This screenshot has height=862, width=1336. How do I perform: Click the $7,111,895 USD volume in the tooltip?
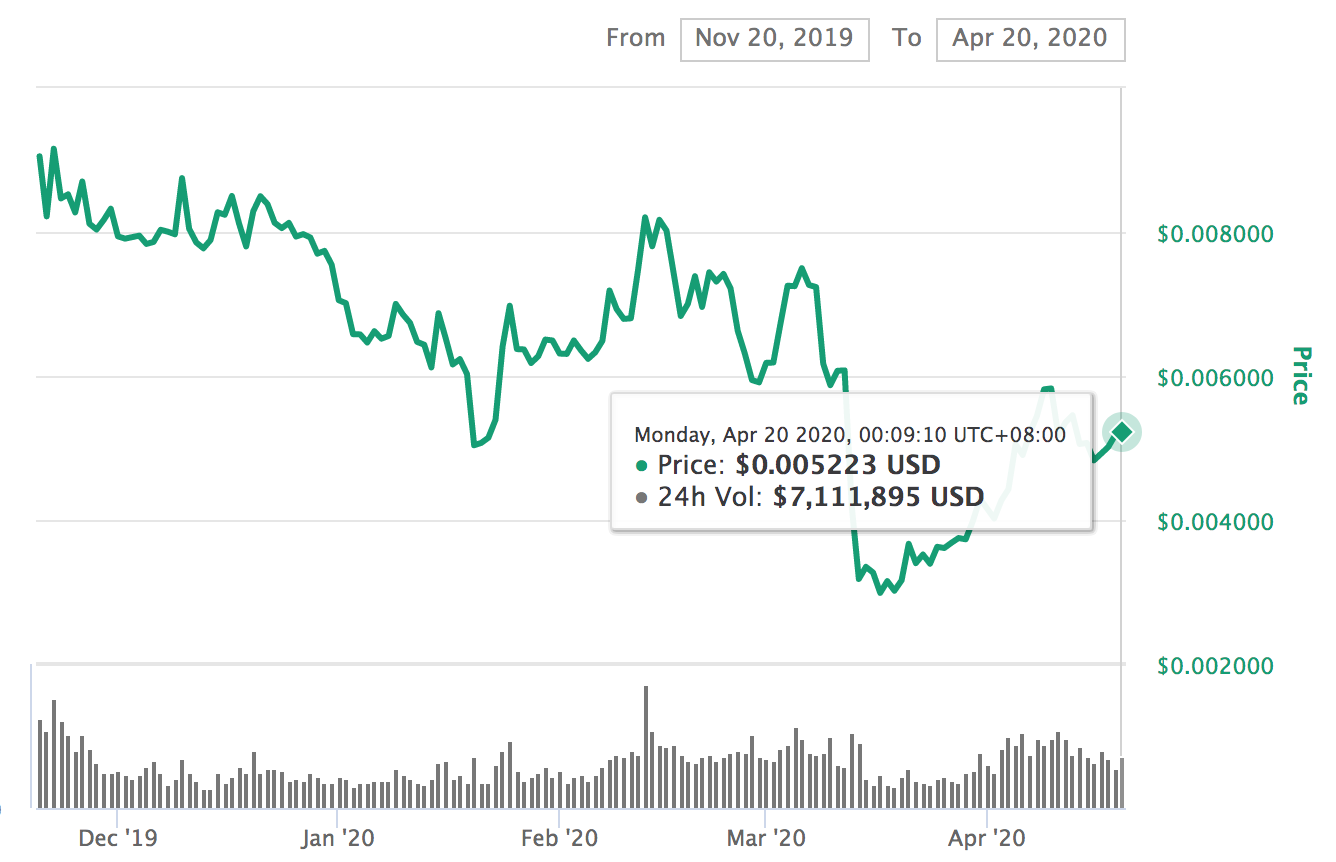tap(878, 497)
